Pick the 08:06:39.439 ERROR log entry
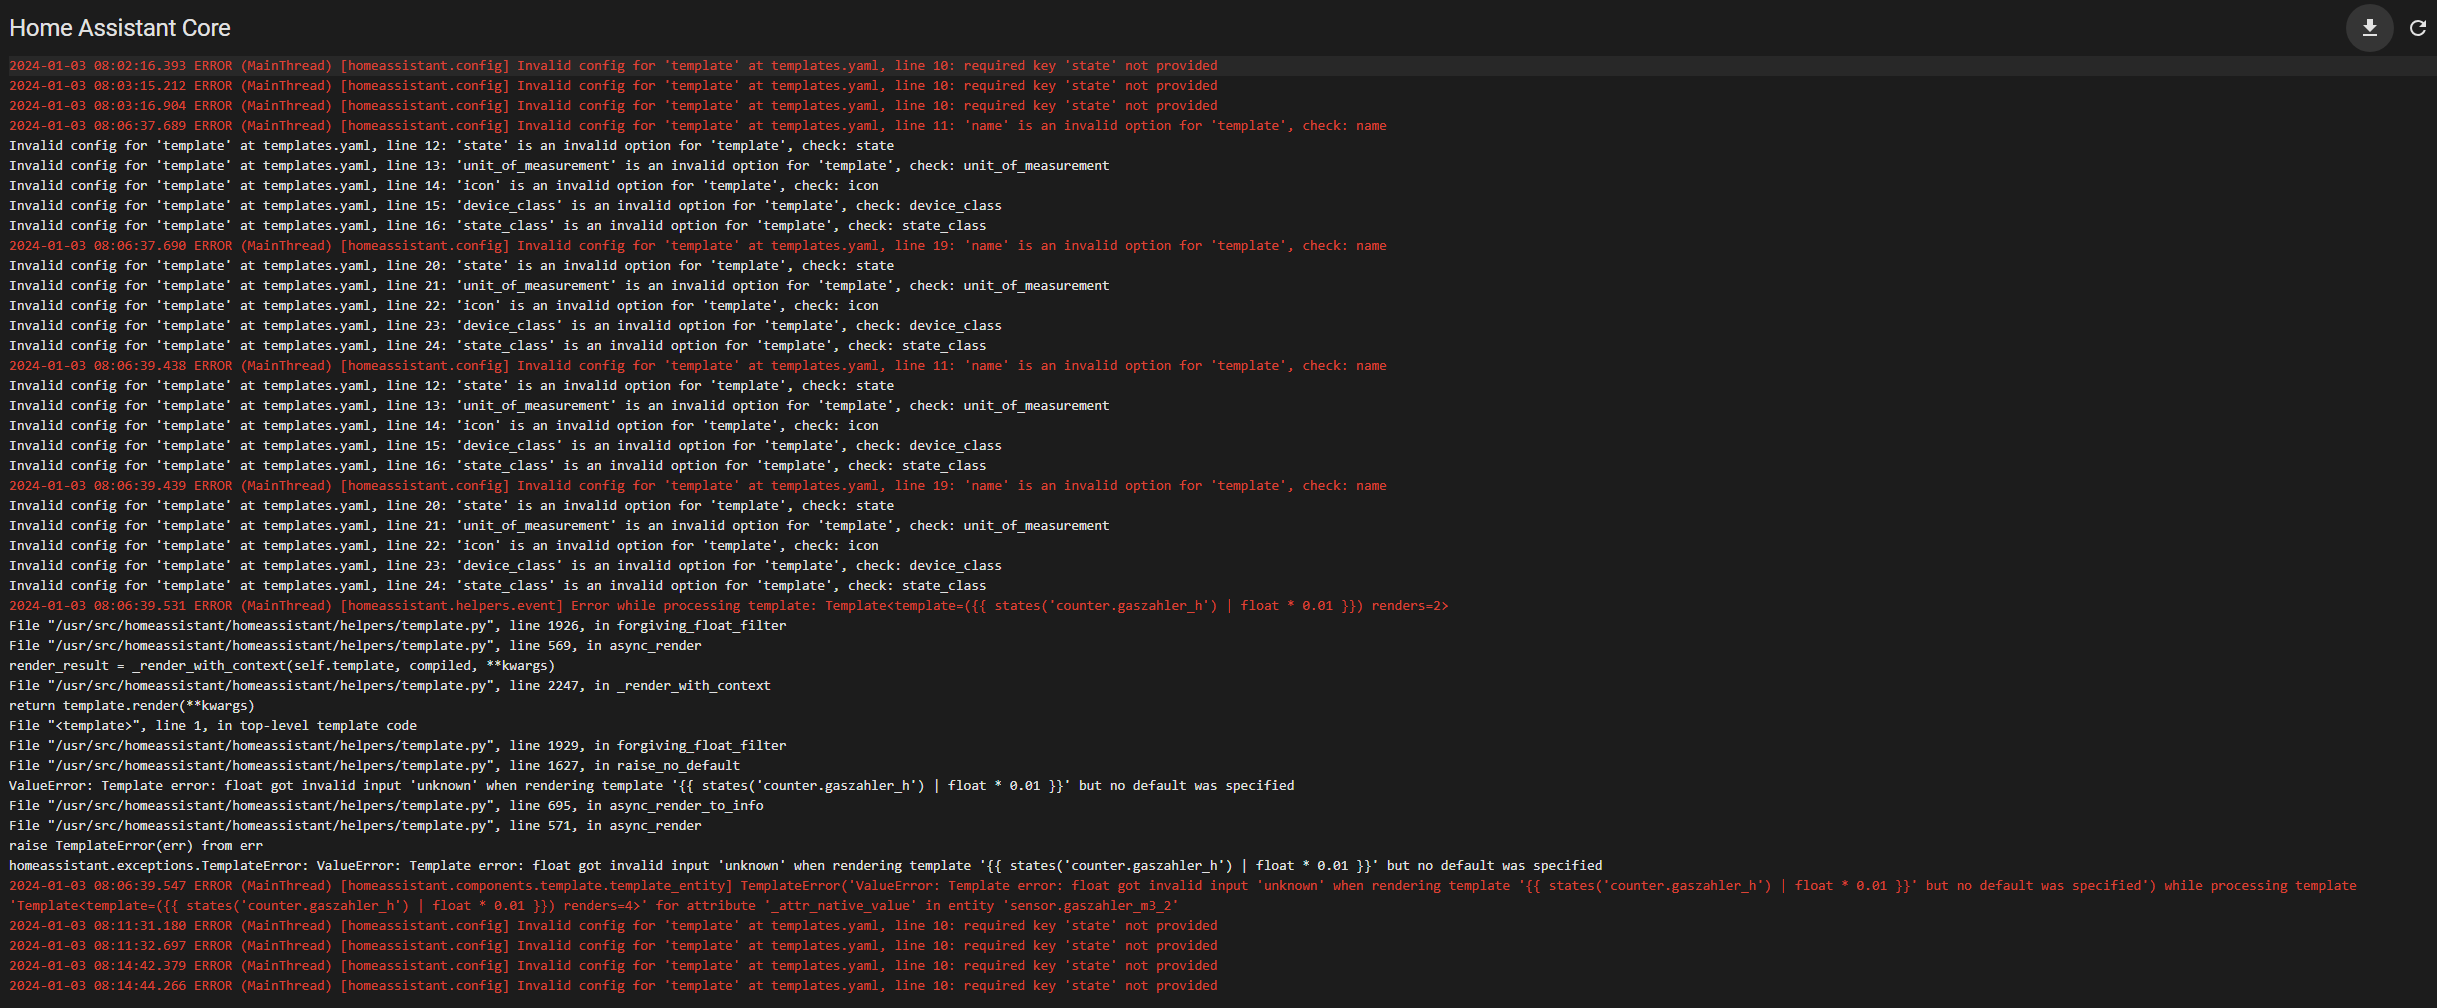 point(698,486)
